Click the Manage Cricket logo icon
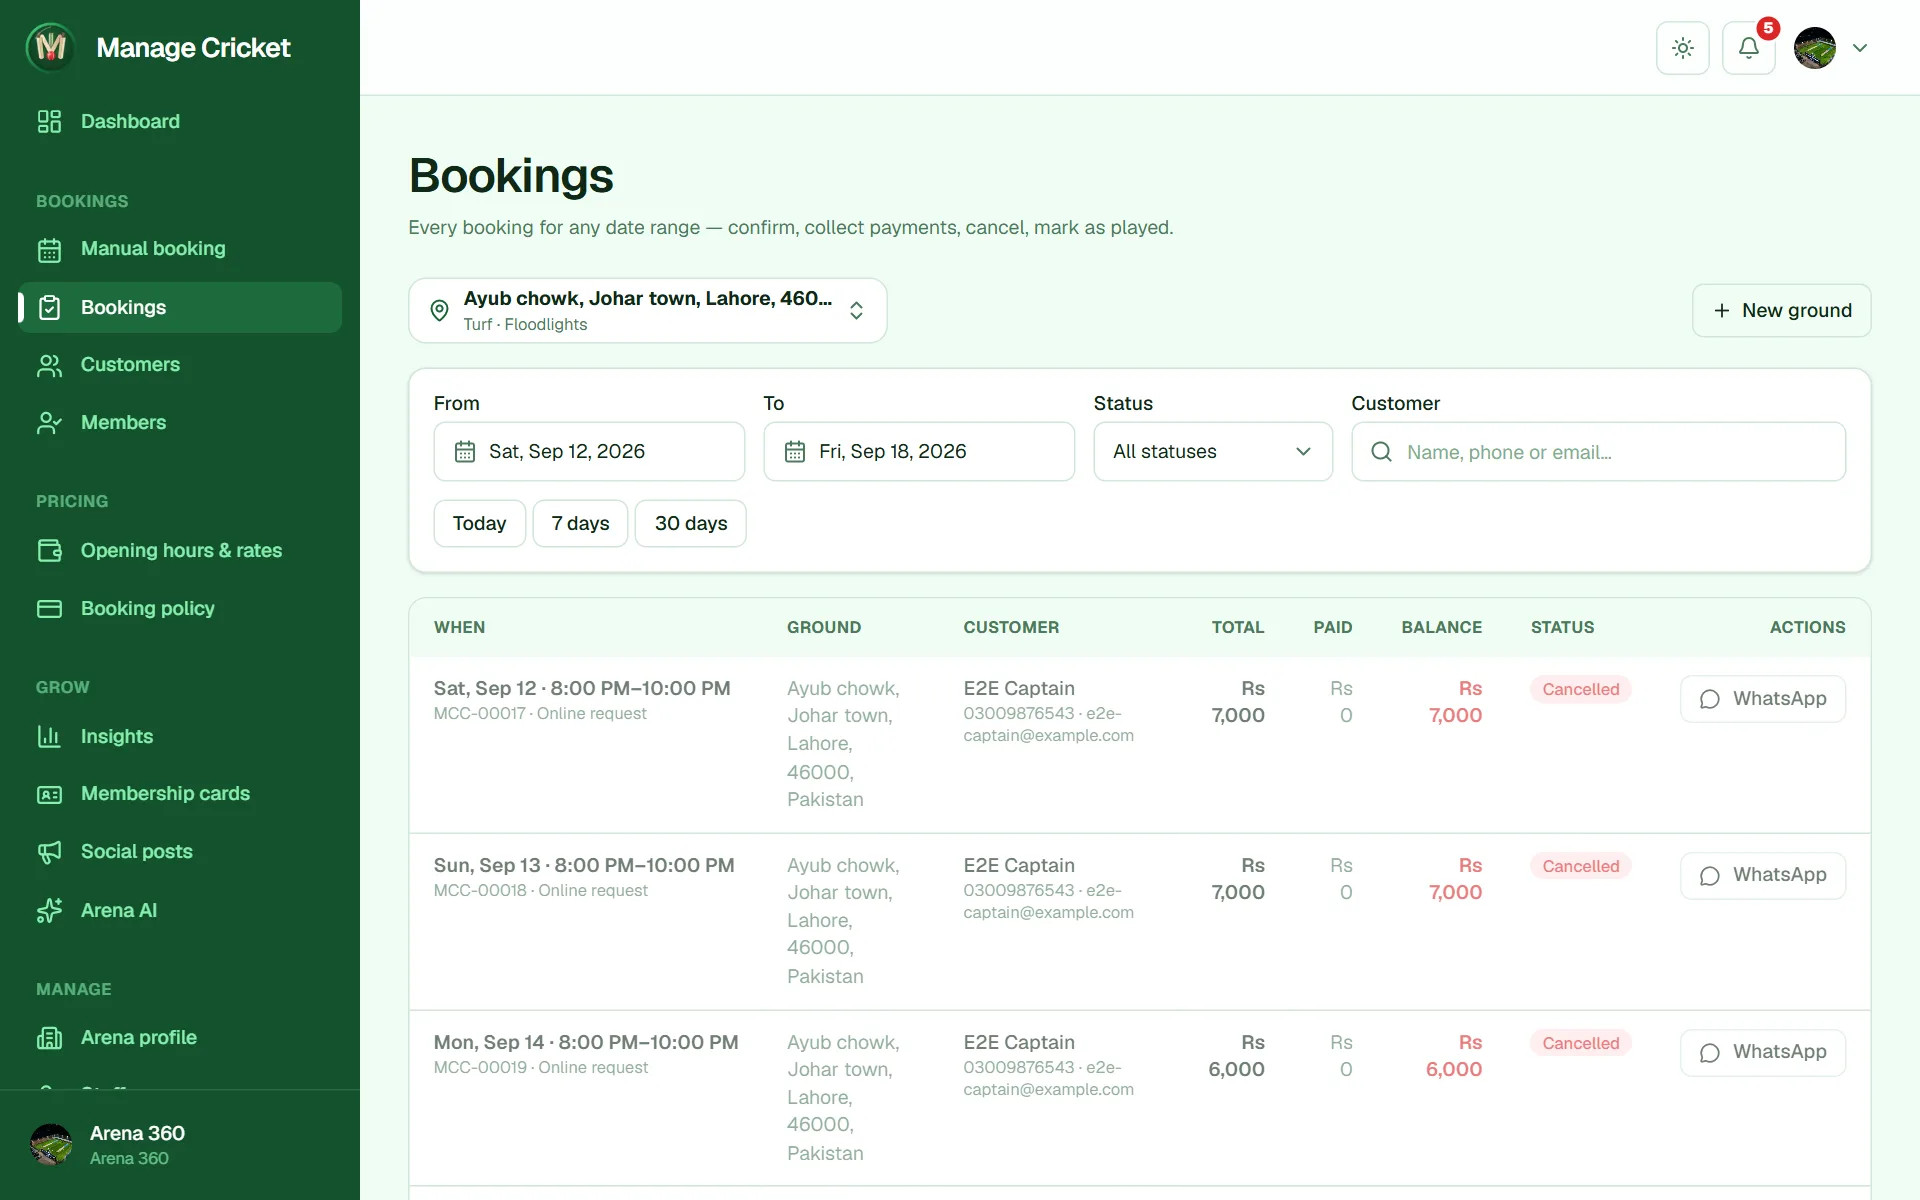Viewport: 1920px width, 1200px height. [50, 47]
